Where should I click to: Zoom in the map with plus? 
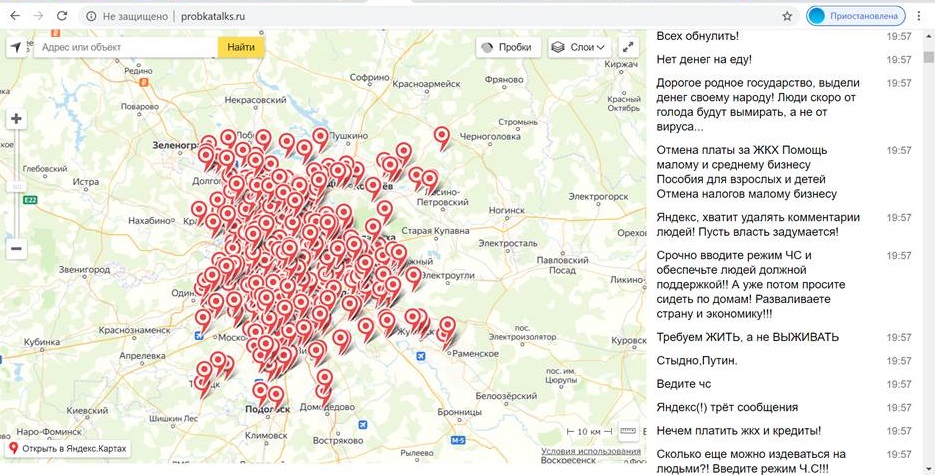tap(16, 119)
